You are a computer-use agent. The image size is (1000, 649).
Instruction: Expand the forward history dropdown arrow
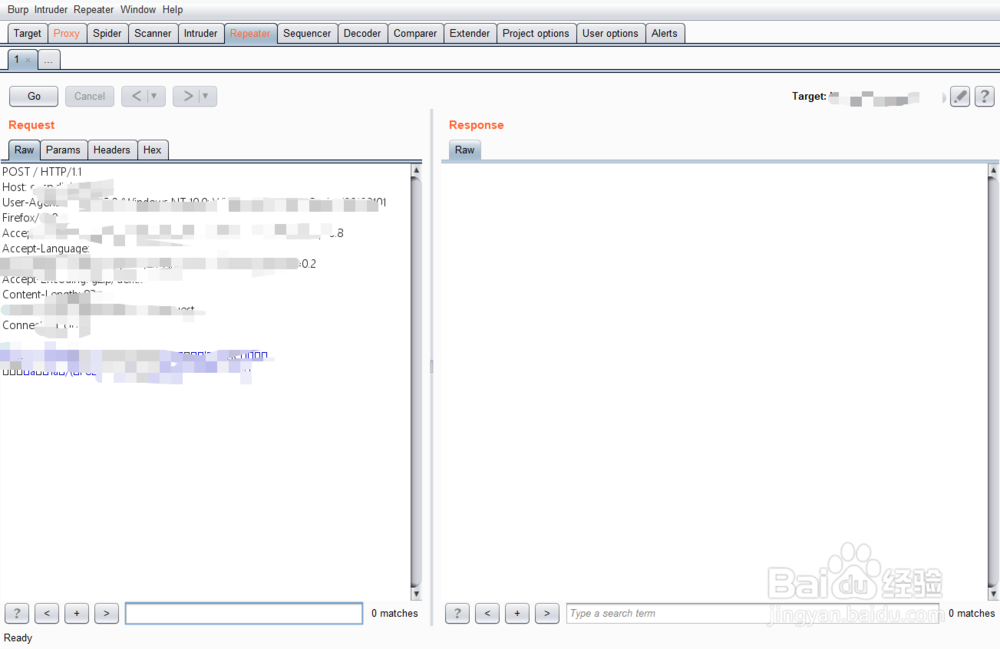point(205,96)
